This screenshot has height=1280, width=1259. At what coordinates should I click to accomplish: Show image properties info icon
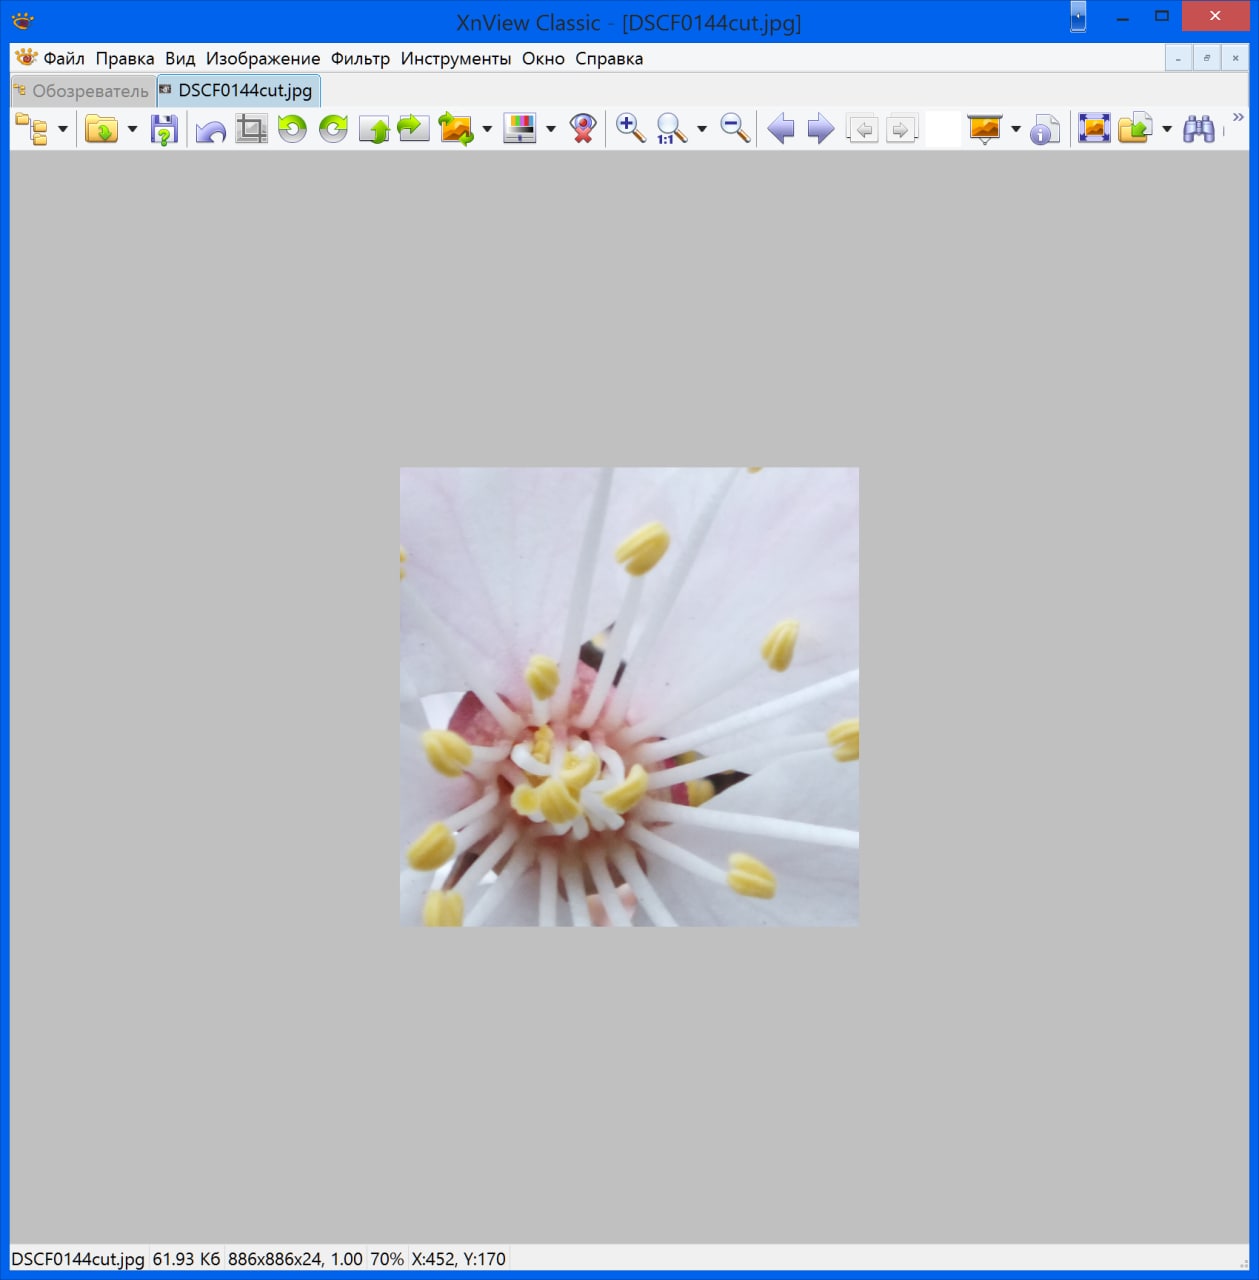pos(1045,129)
